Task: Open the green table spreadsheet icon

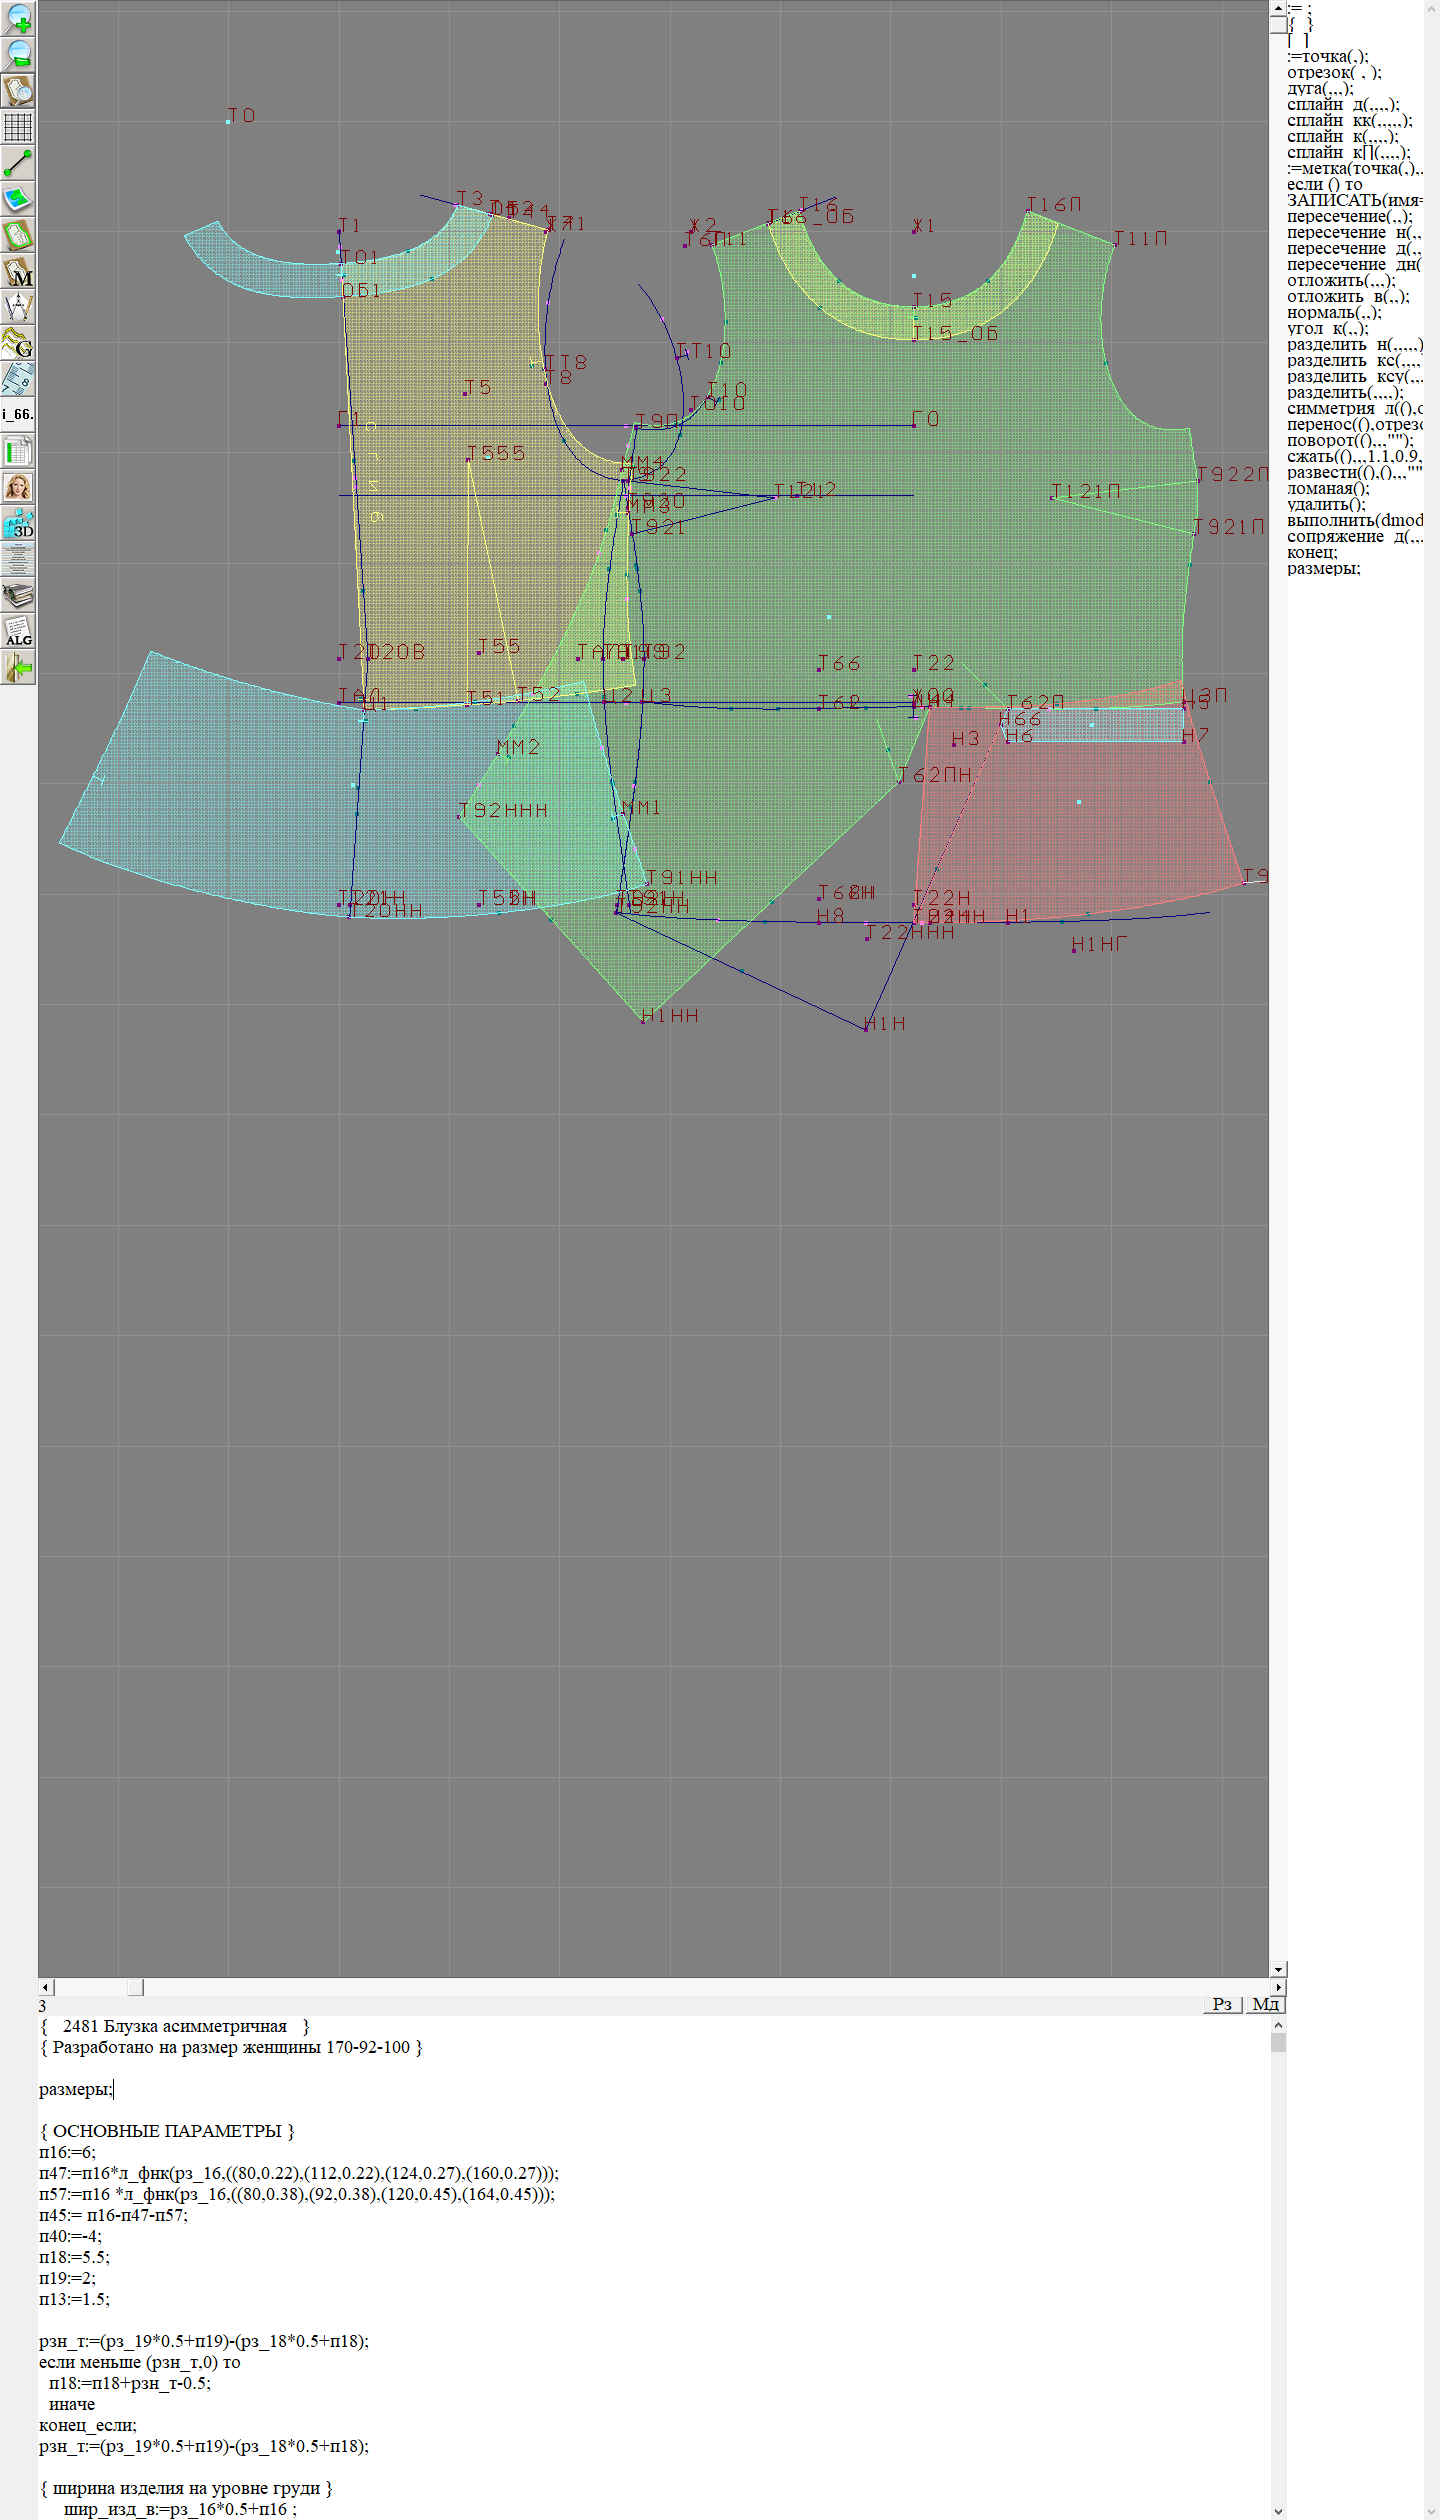Action: pos(18,451)
